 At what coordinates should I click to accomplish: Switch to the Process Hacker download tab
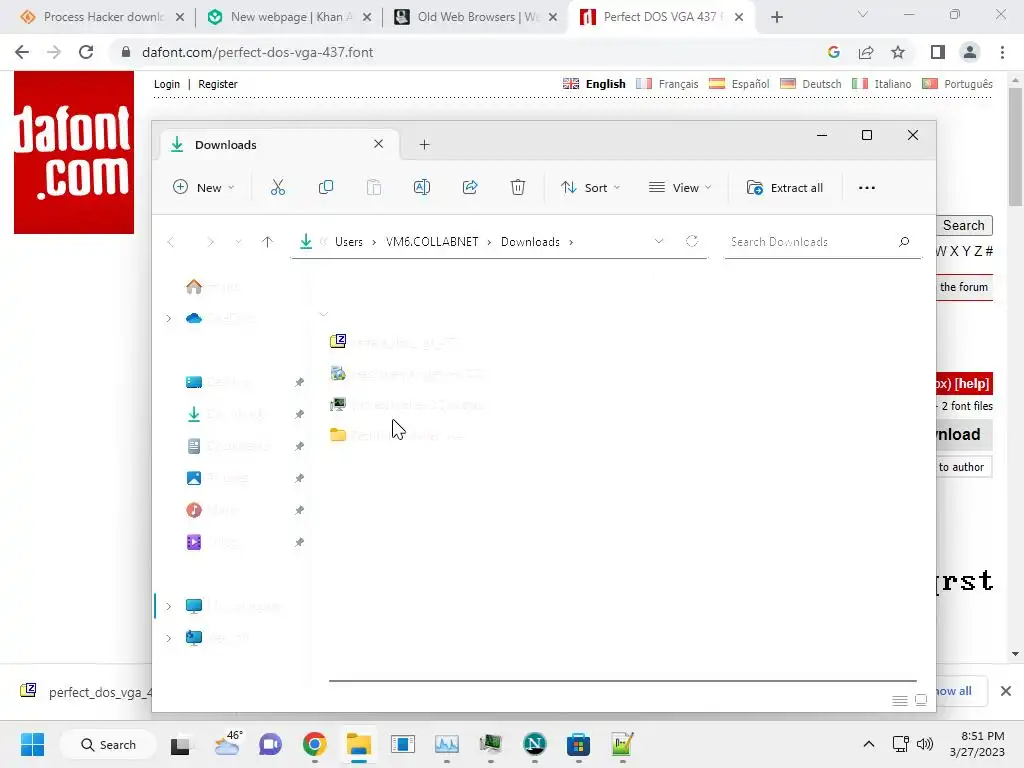[103, 17]
